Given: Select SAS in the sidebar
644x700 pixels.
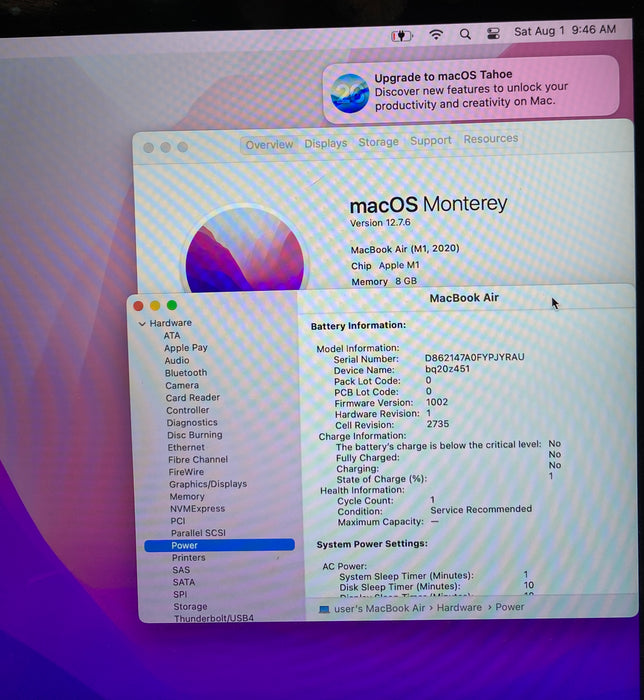Looking at the screenshot, I should point(181,570).
